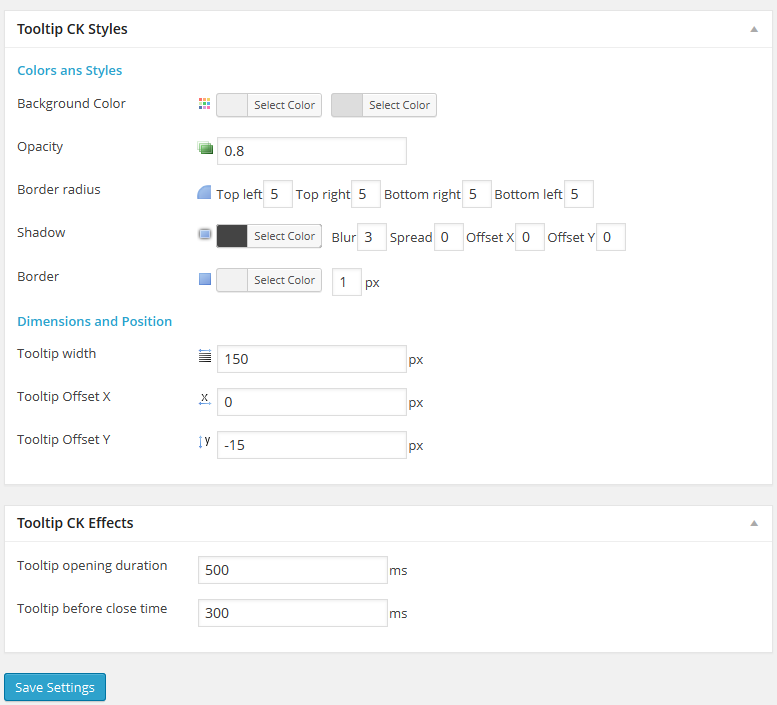Click the Save Settings button
Viewport: 777px width, 705px height.
click(x=55, y=687)
